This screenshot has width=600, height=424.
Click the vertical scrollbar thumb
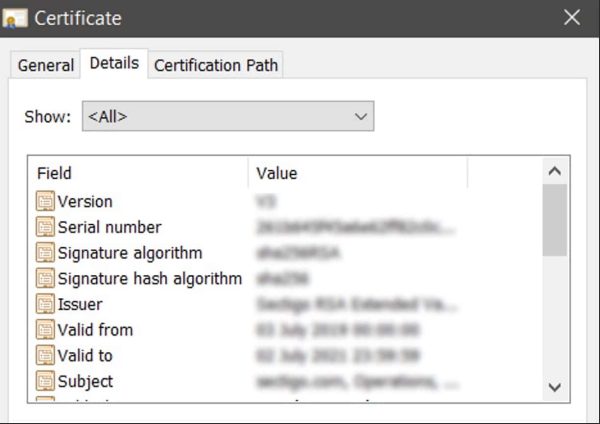[554, 220]
